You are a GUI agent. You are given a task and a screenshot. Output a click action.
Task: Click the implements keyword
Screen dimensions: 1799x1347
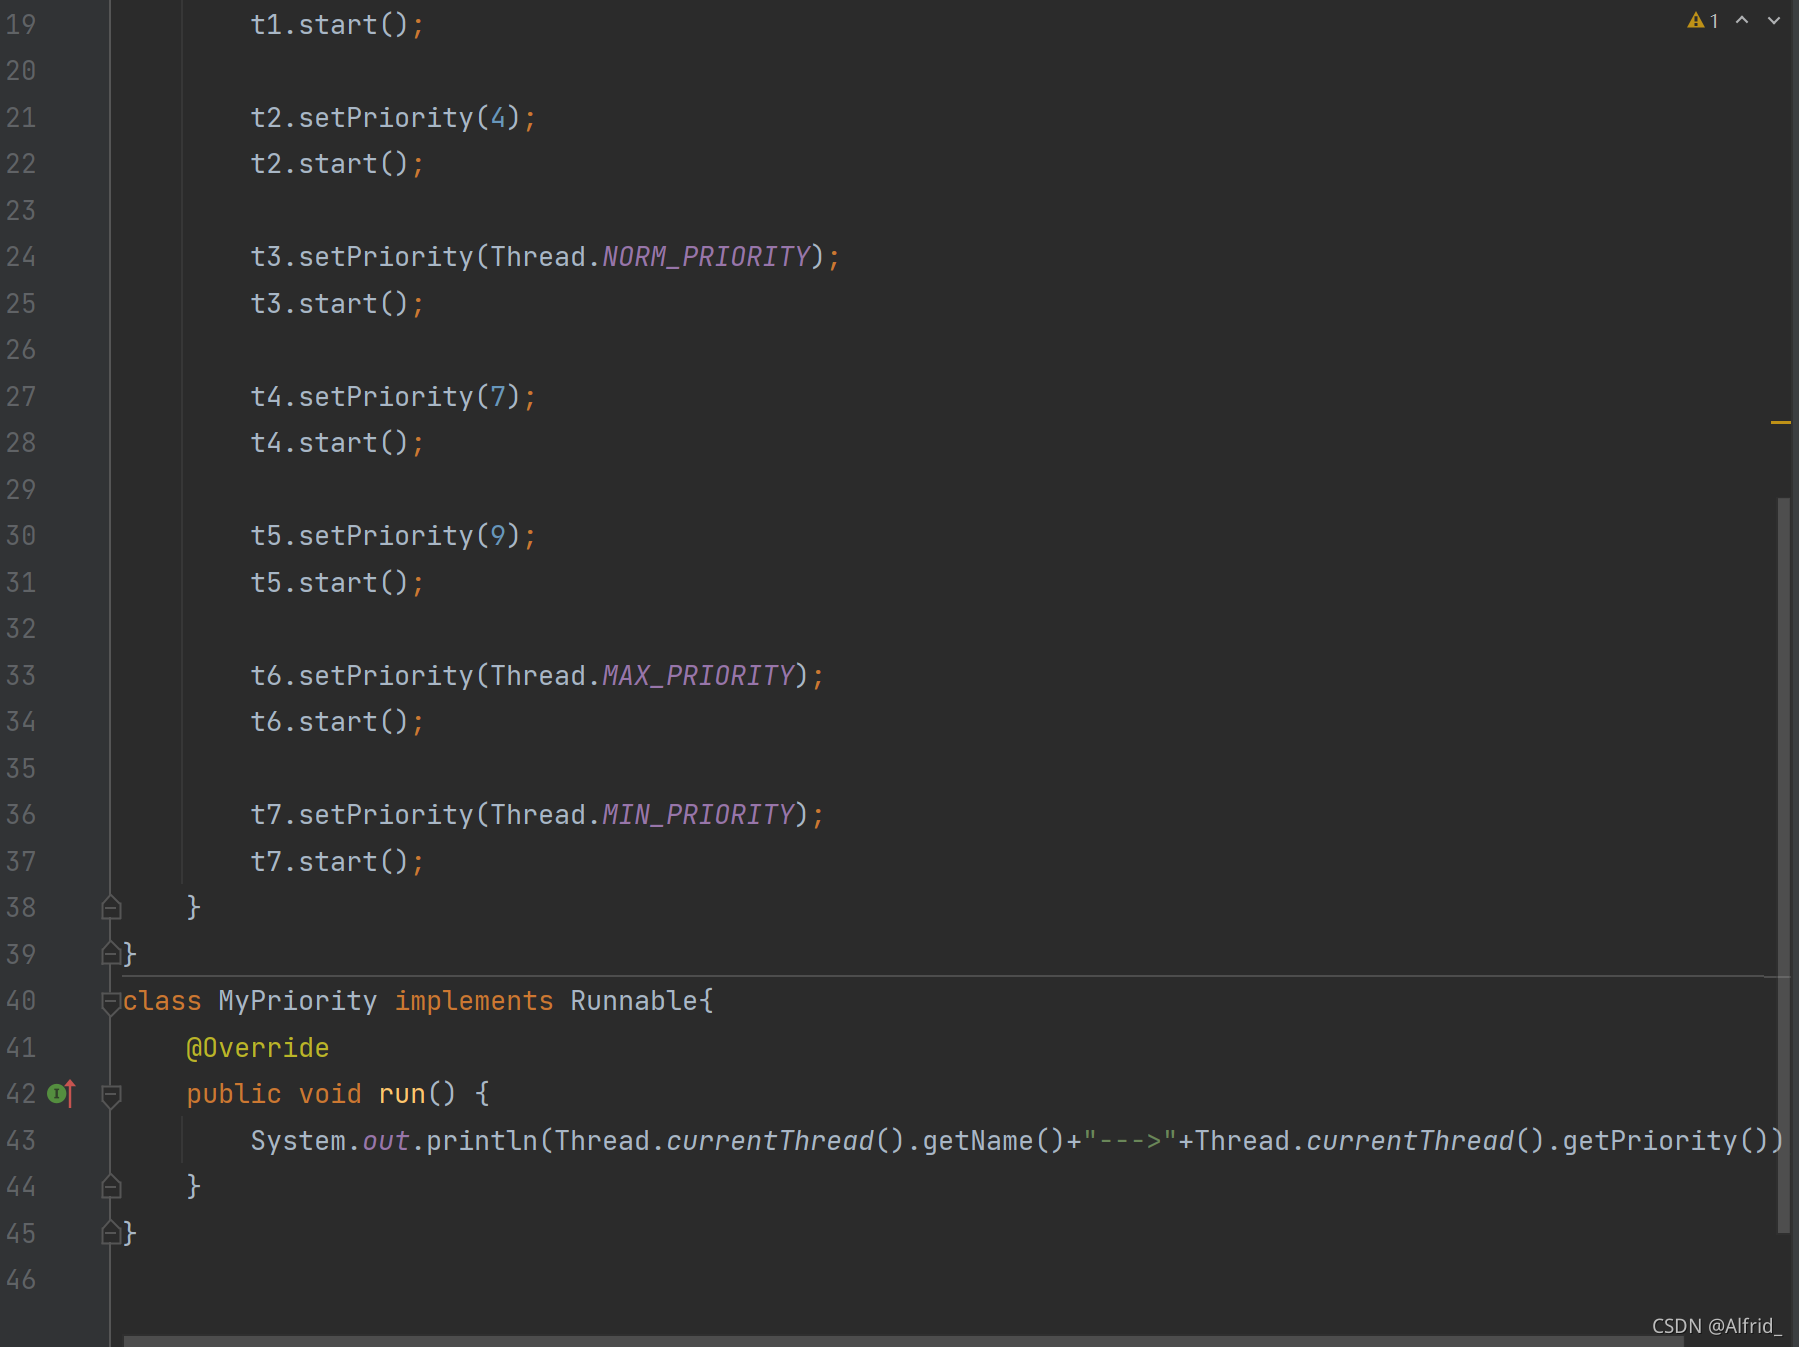(474, 1001)
